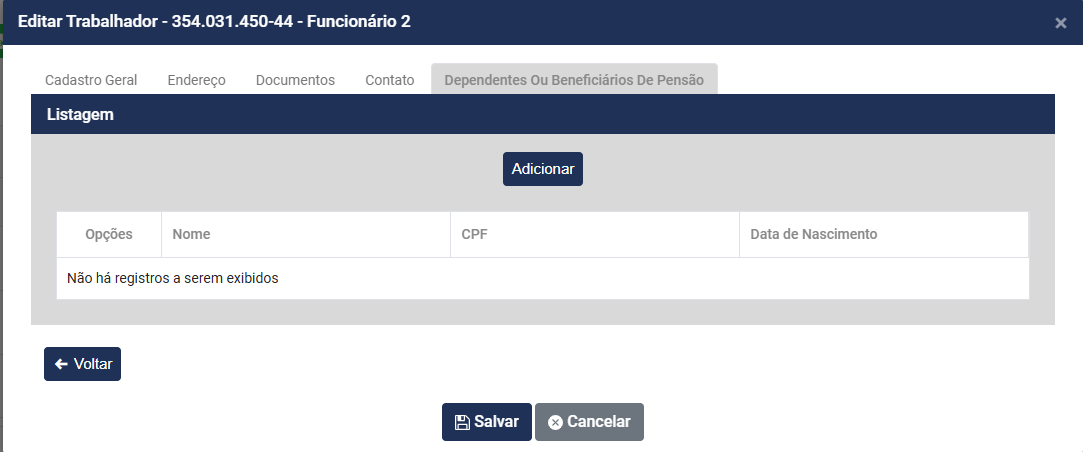The height and width of the screenshot is (452, 1083).
Task: Click the Voltar button text
Action: pos(93,364)
